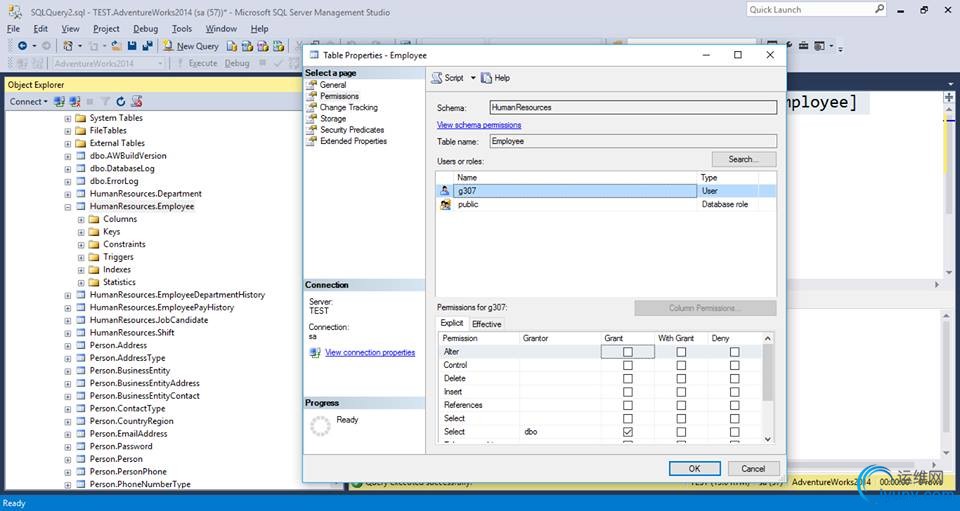Click the Refresh icon in Object Explorer
This screenshot has height=511, width=960.
click(x=120, y=101)
